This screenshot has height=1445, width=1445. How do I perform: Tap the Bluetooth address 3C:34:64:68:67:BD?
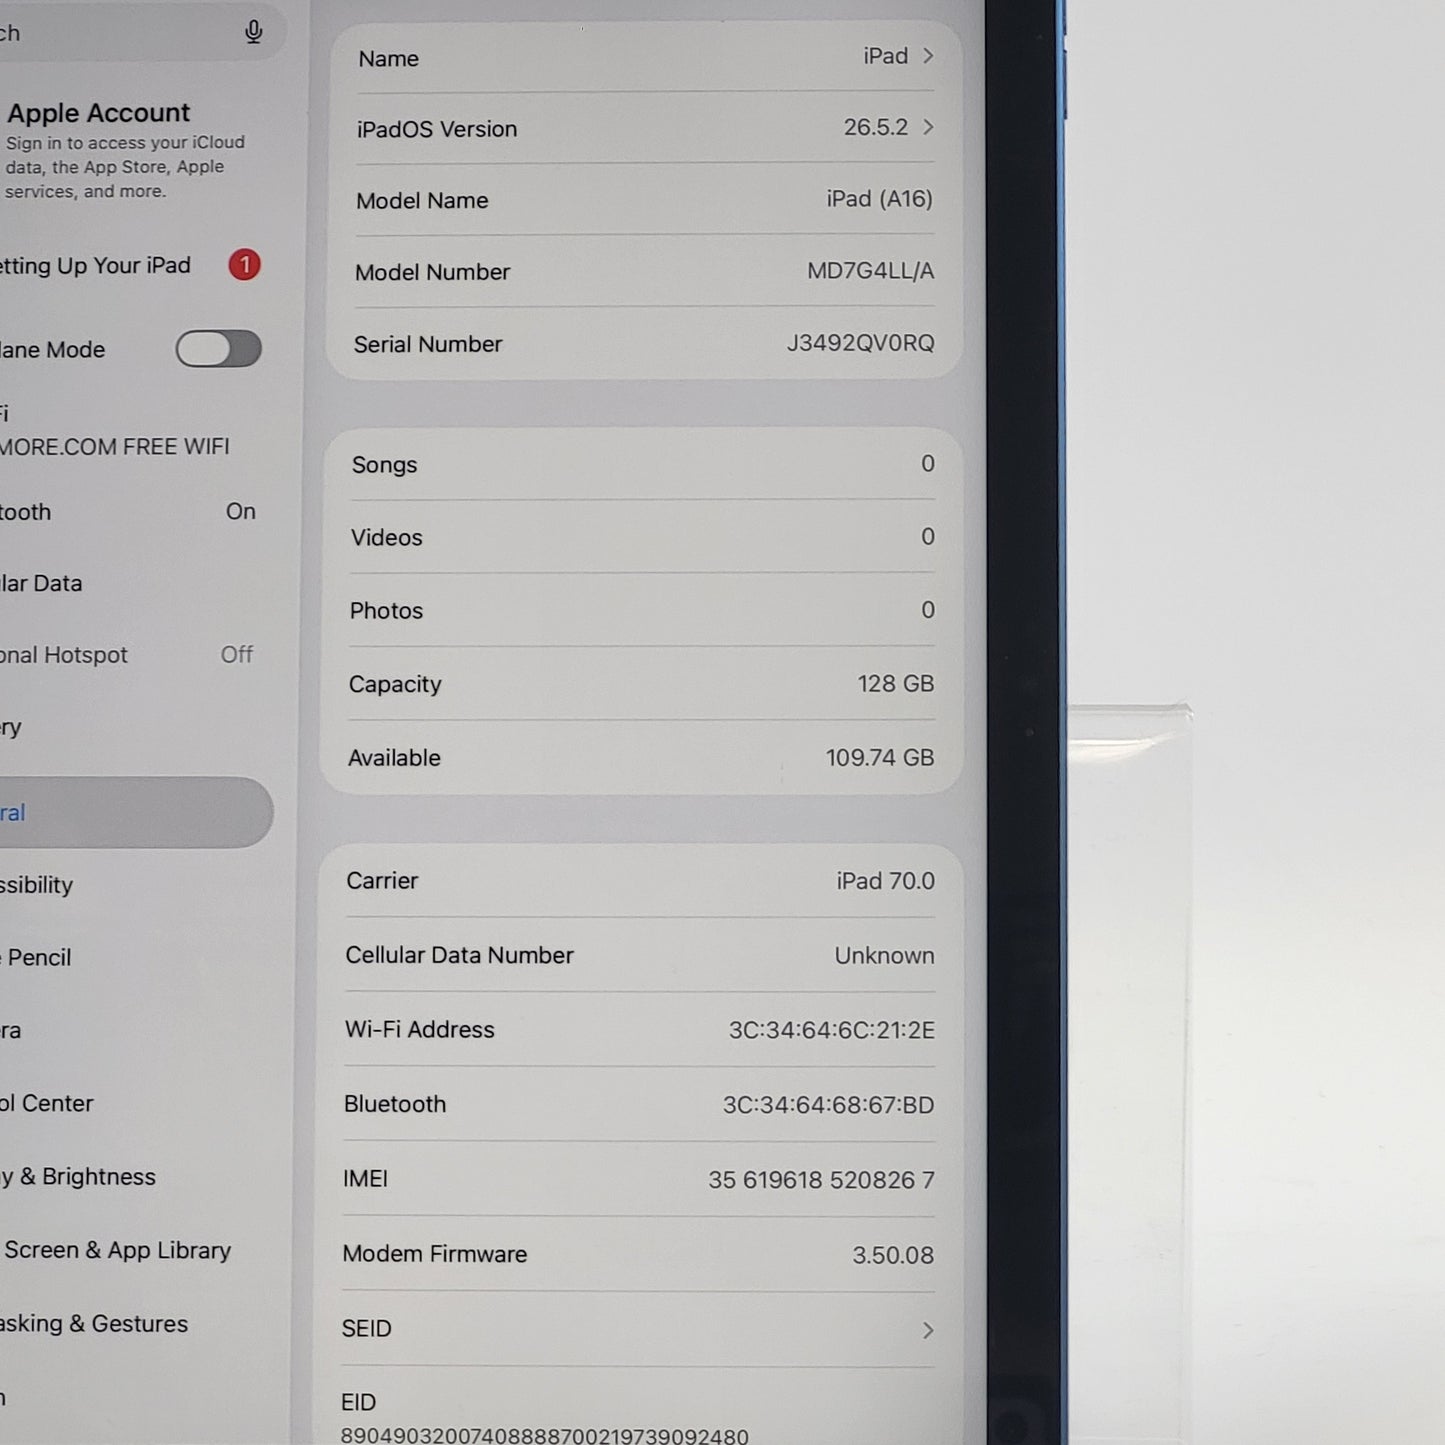(x=828, y=1105)
